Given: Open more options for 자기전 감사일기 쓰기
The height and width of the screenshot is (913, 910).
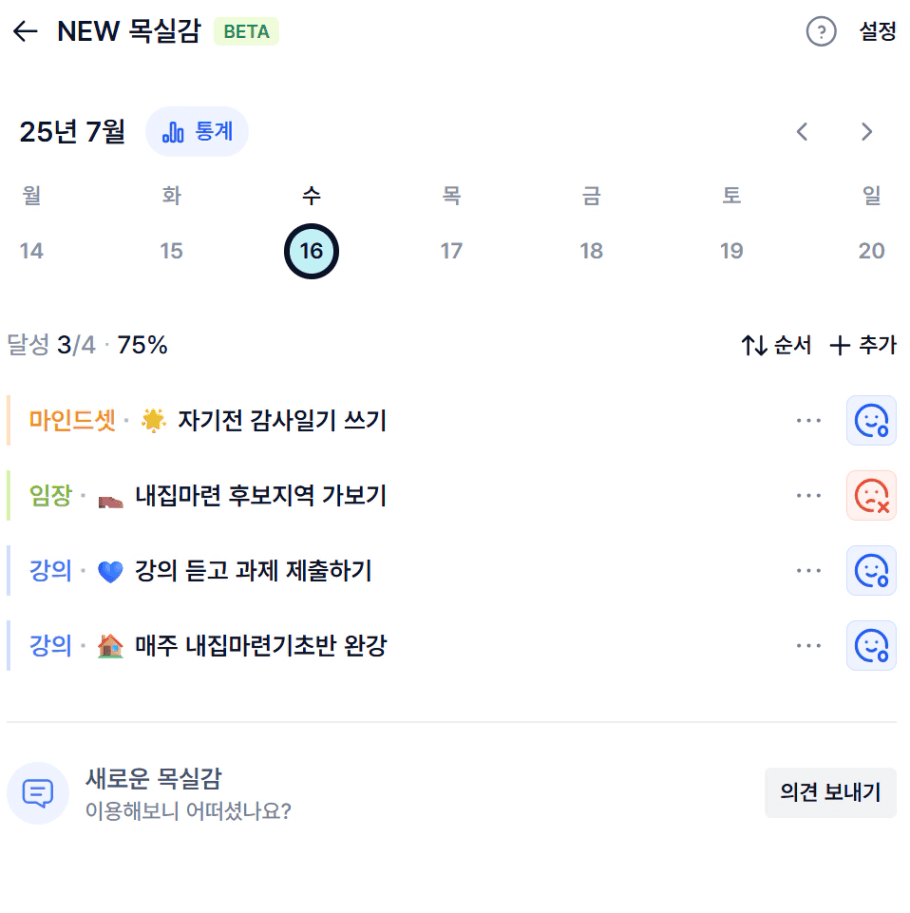Looking at the screenshot, I should click(809, 420).
